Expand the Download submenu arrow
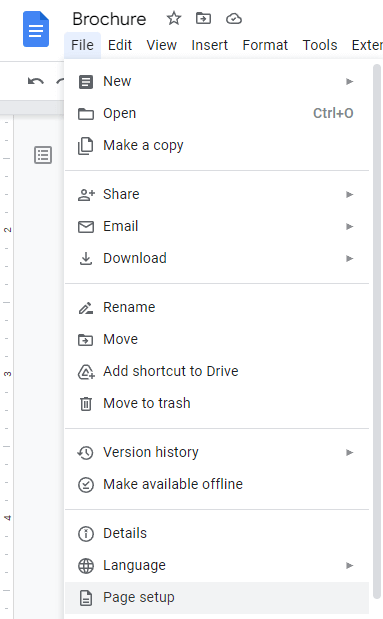 coord(349,258)
